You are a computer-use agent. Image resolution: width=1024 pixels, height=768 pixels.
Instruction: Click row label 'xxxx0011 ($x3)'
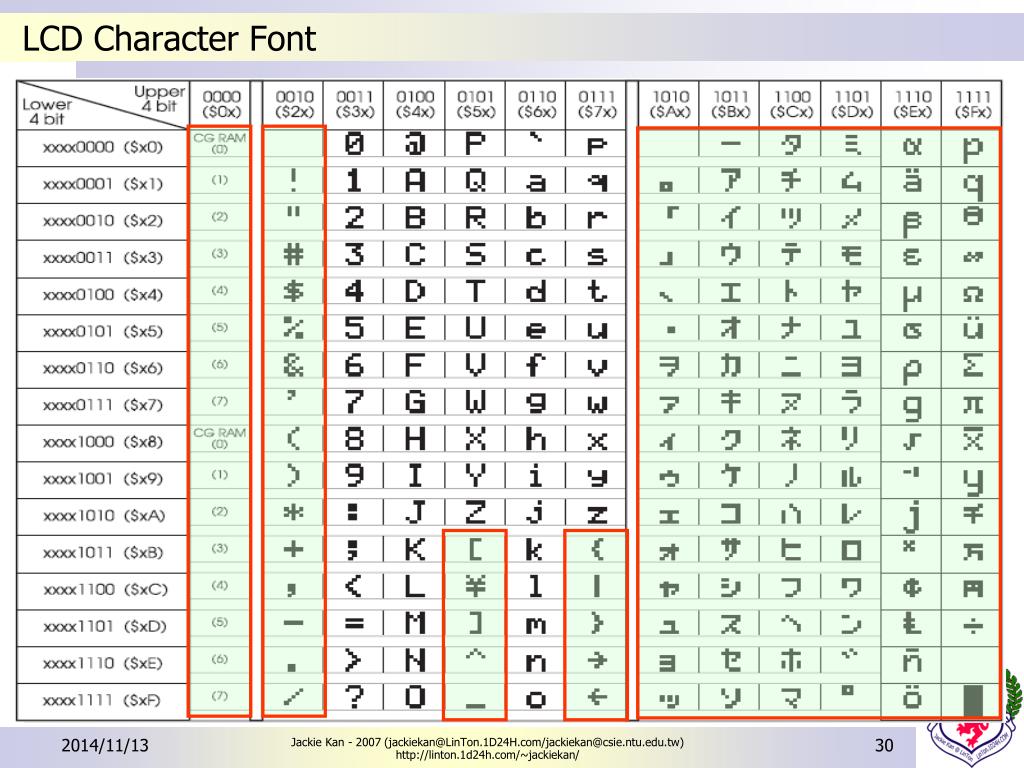103,258
